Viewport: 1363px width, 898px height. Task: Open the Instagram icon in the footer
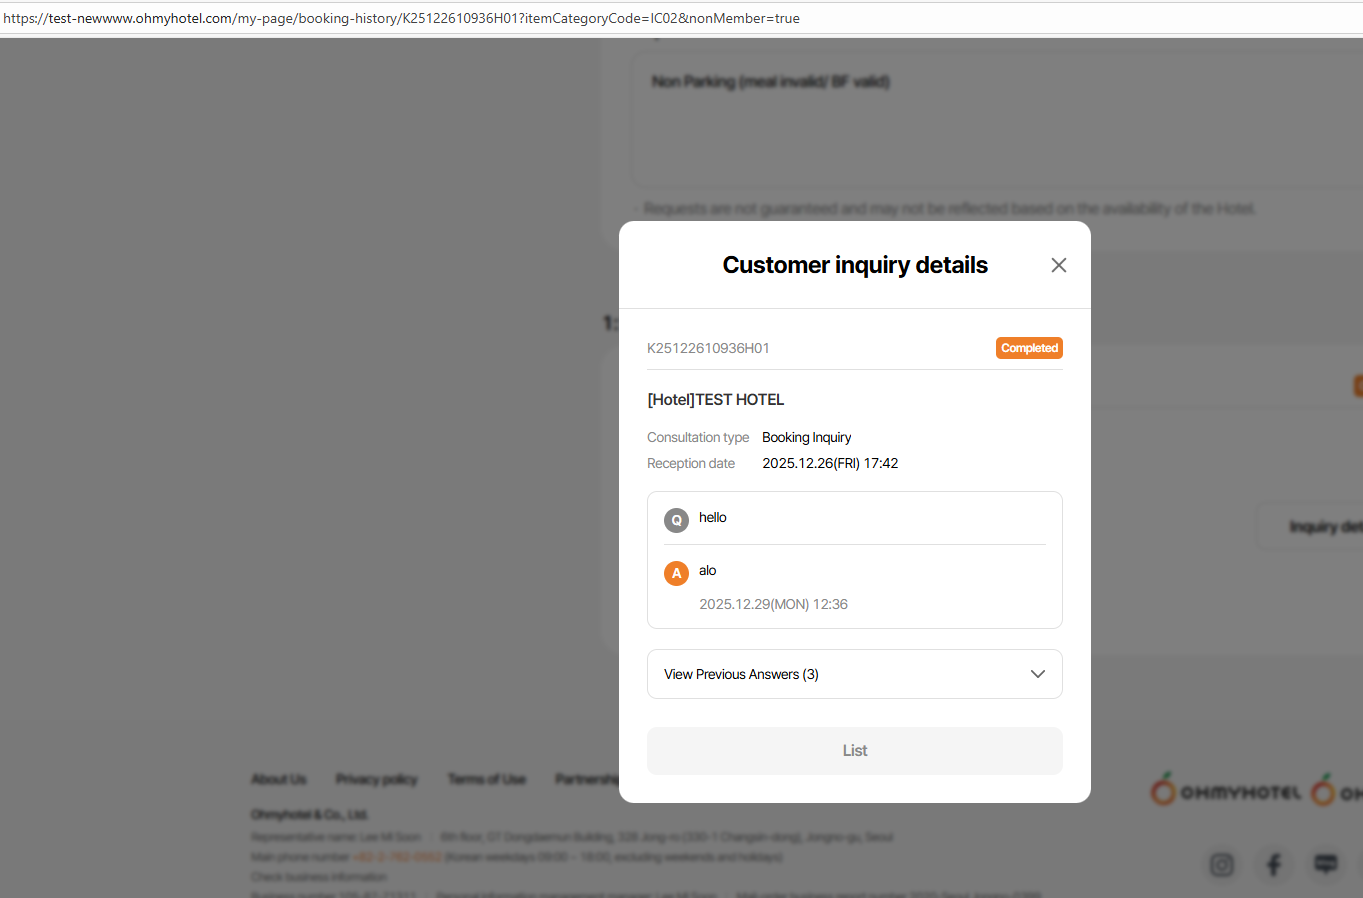point(1222,865)
